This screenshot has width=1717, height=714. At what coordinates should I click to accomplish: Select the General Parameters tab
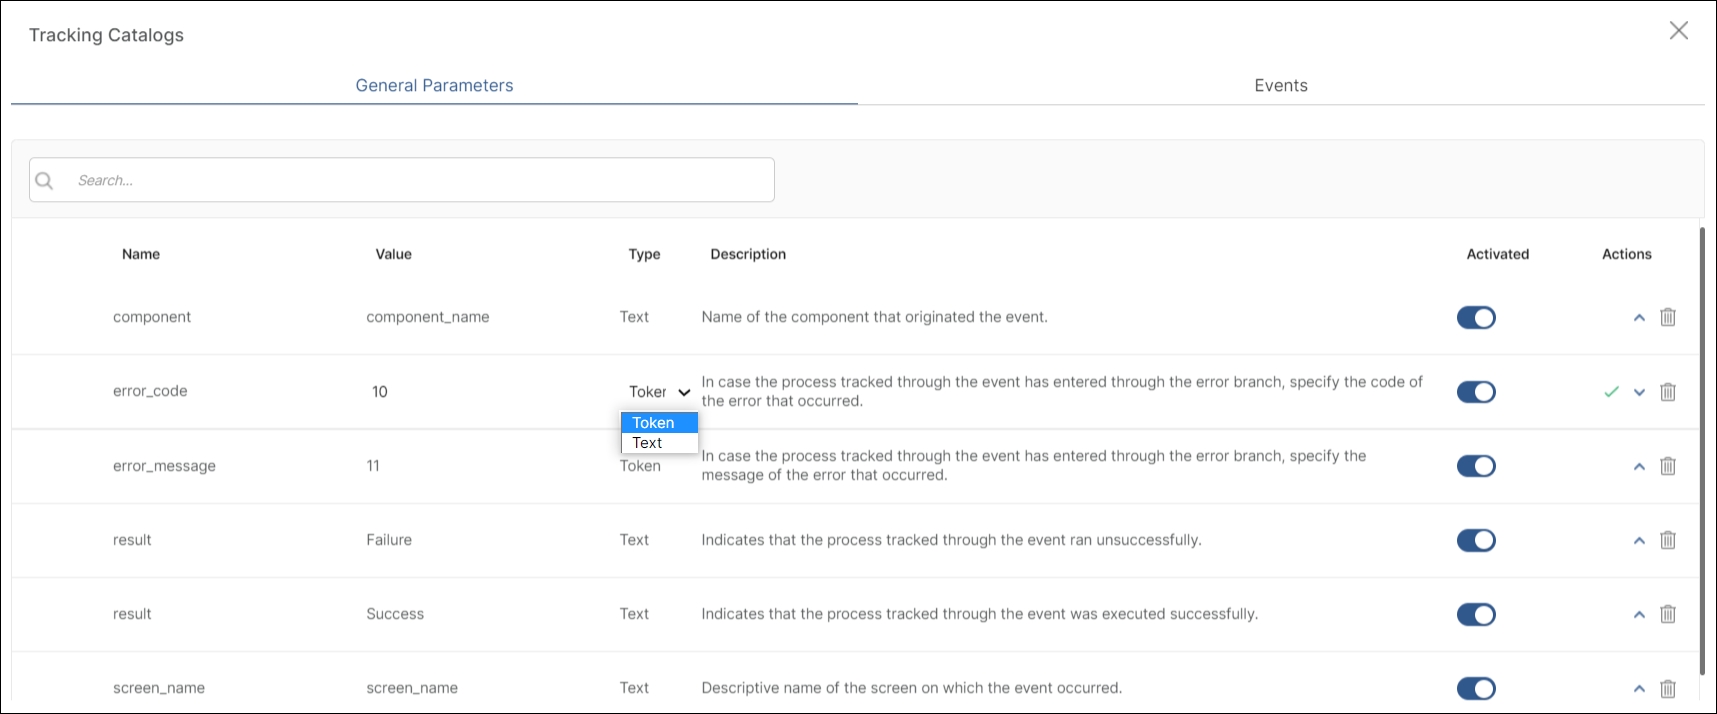(x=434, y=86)
